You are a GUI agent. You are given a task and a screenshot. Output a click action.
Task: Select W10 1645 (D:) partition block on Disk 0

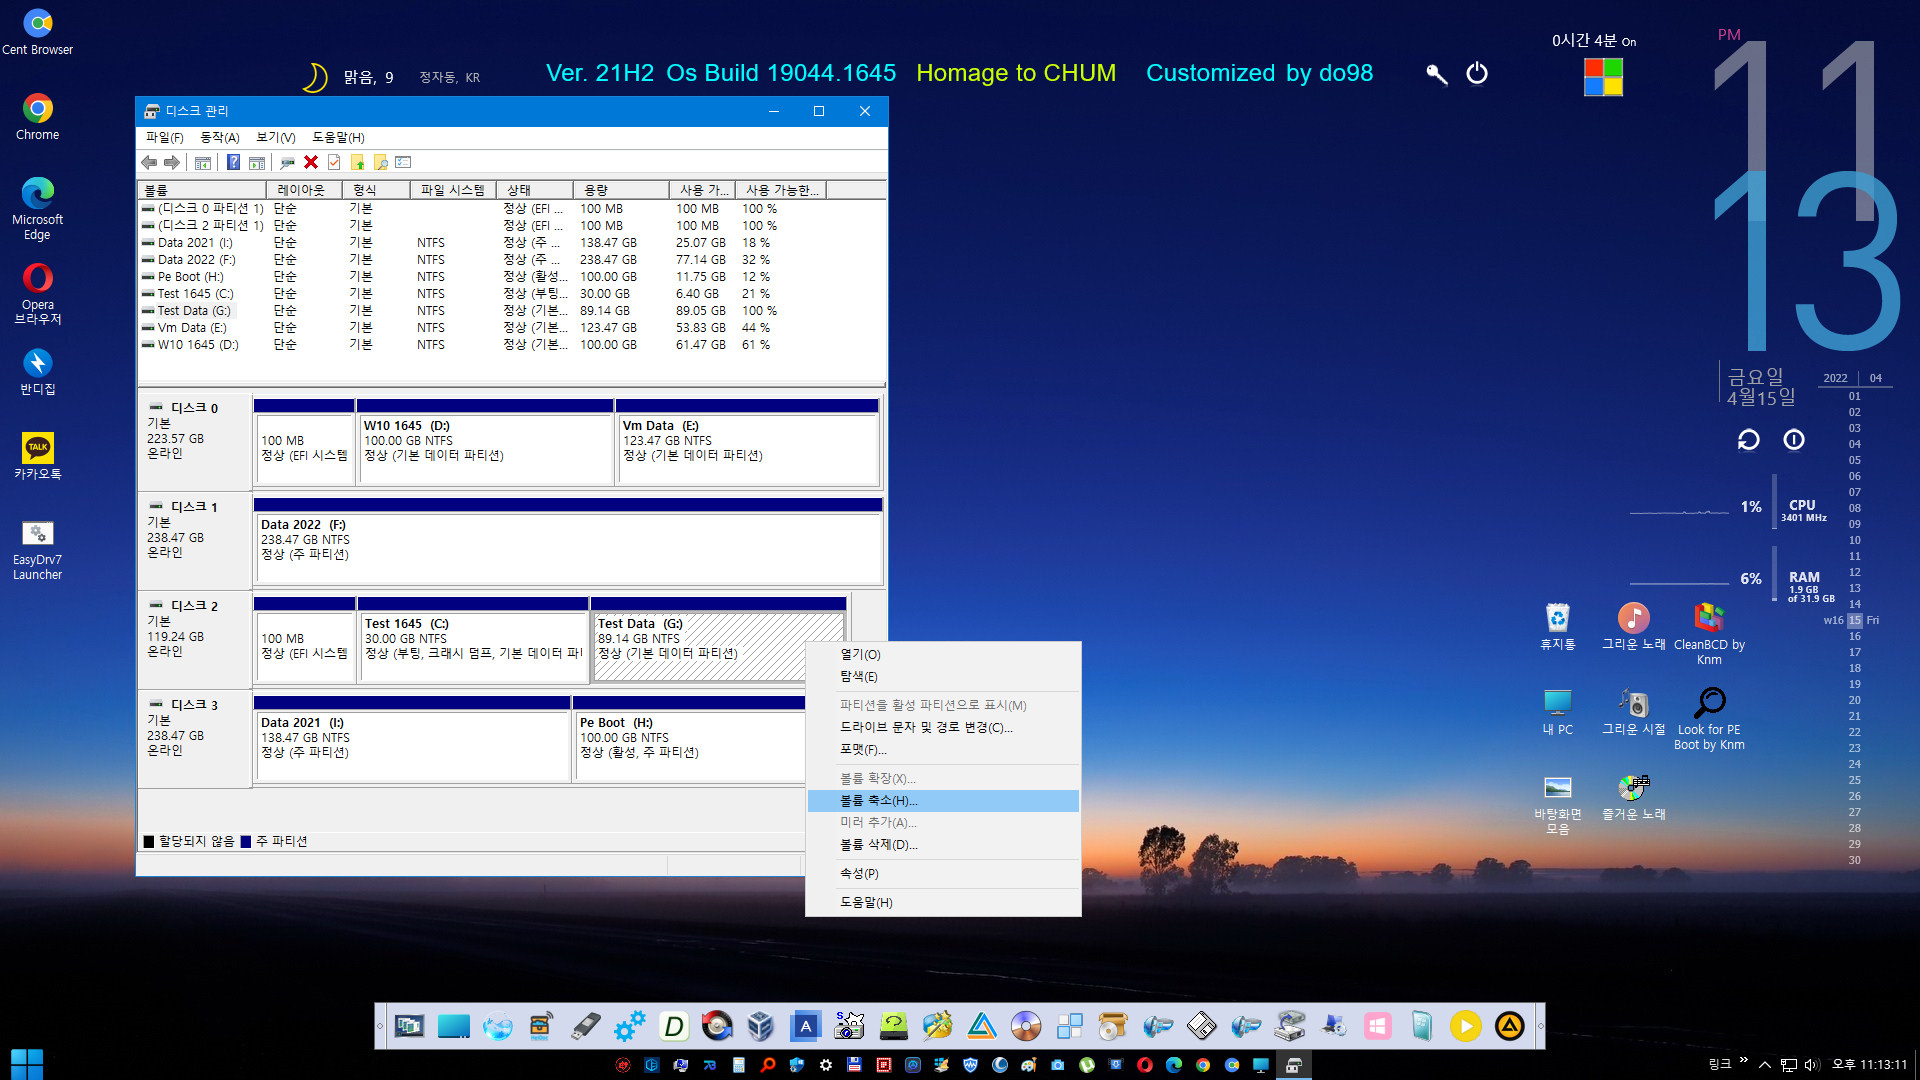click(x=486, y=442)
